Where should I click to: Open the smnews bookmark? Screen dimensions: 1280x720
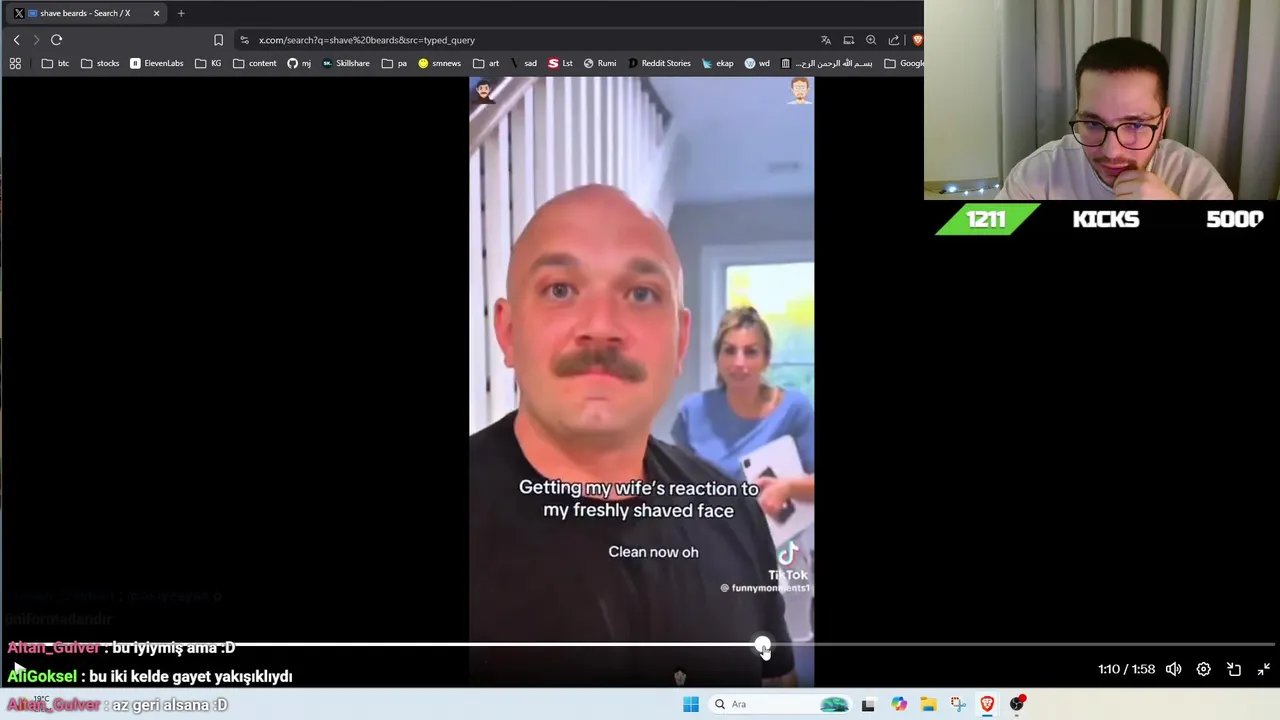439,63
